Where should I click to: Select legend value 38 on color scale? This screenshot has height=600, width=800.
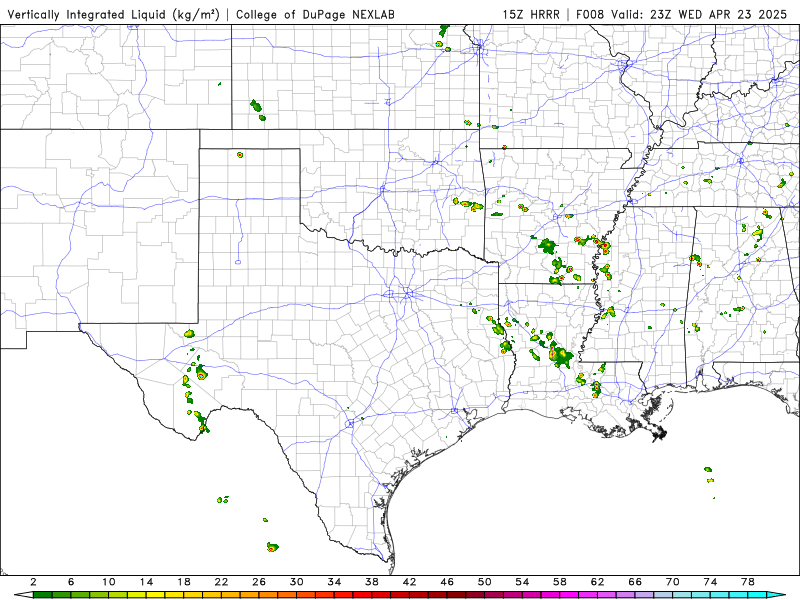tap(372, 582)
